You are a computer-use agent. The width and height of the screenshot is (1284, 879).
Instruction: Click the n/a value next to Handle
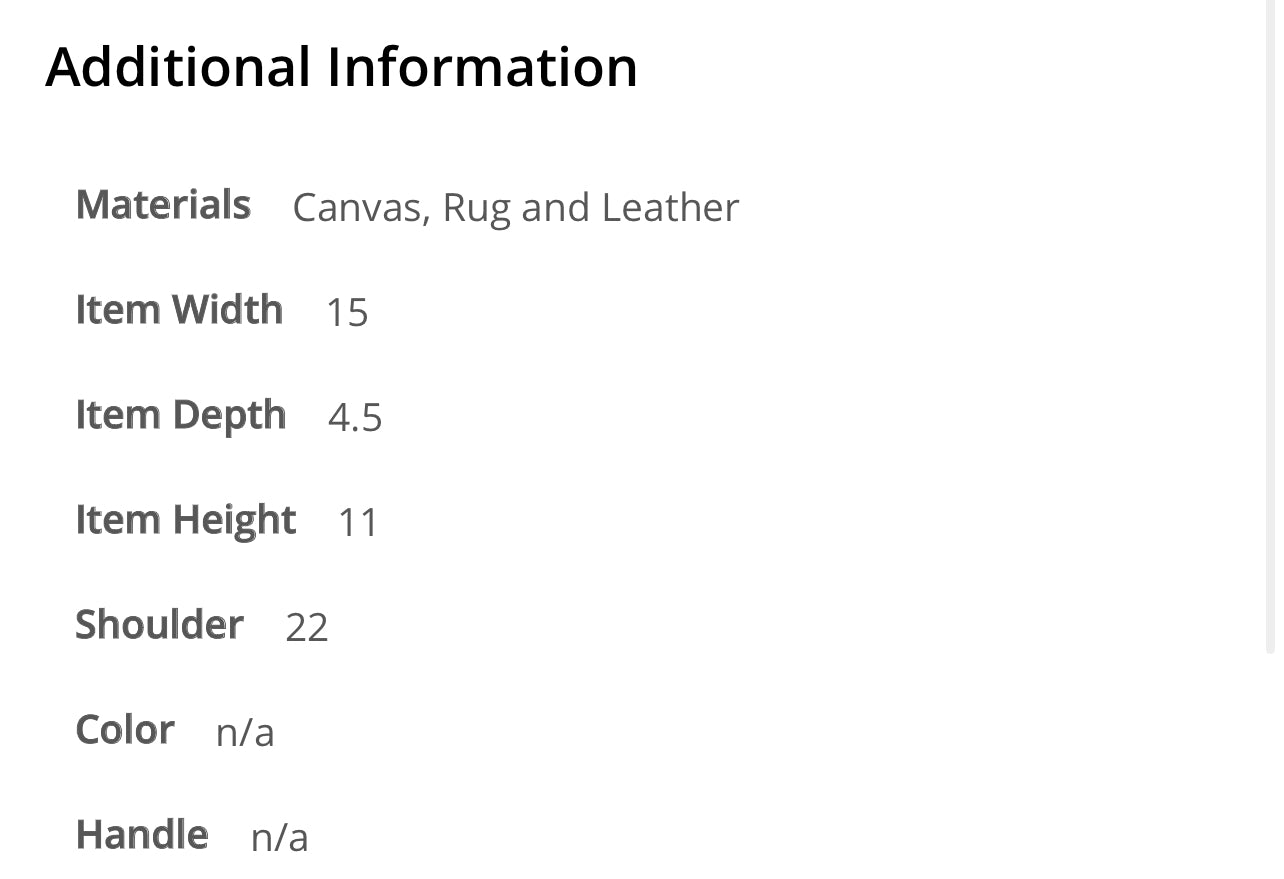(280, 837)
